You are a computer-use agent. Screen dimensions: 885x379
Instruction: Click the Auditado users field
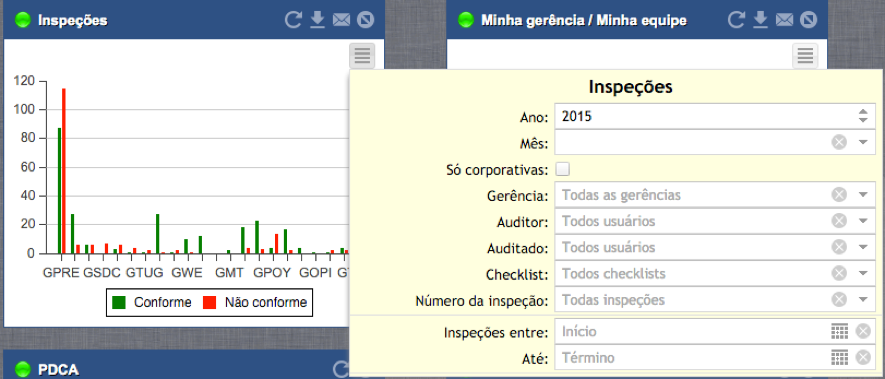click(x=715, y=247)
